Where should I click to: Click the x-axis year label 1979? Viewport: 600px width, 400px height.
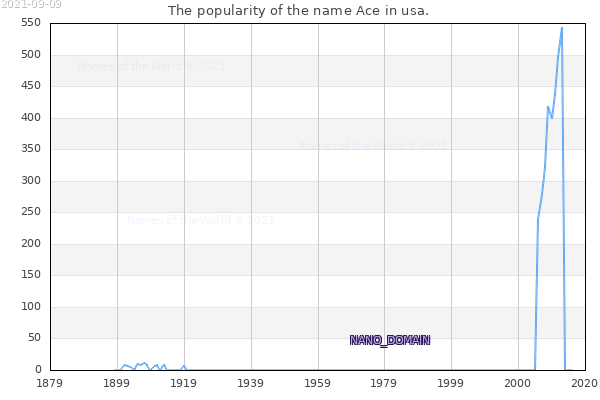pyautogui.click(x=383, y=383)
